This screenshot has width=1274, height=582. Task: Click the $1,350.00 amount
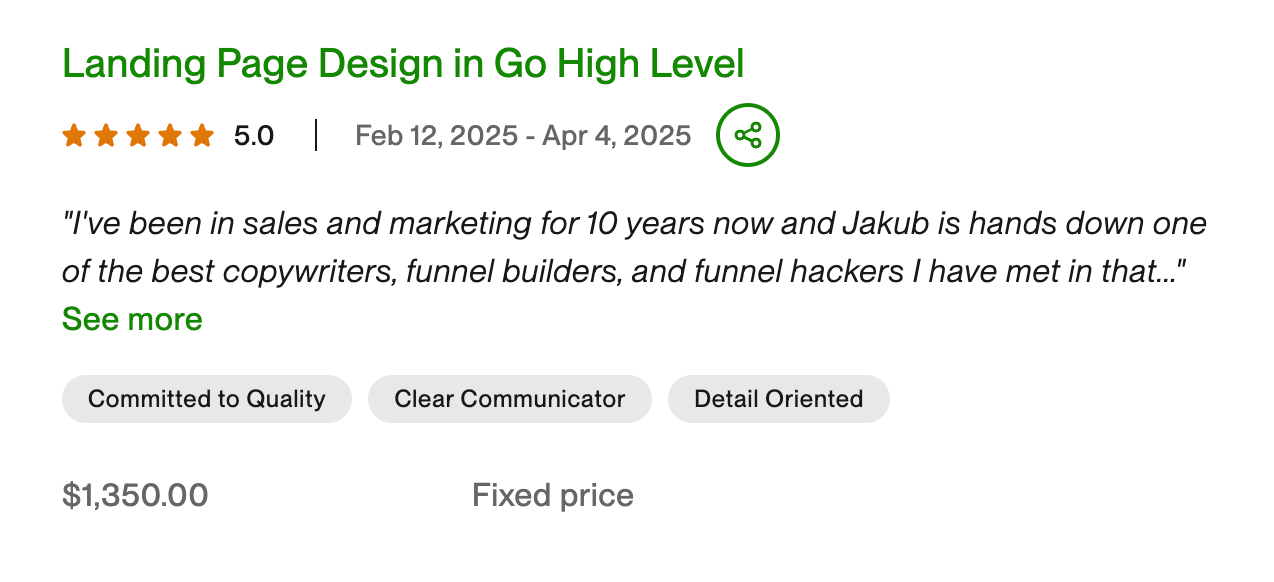point(135,495)
